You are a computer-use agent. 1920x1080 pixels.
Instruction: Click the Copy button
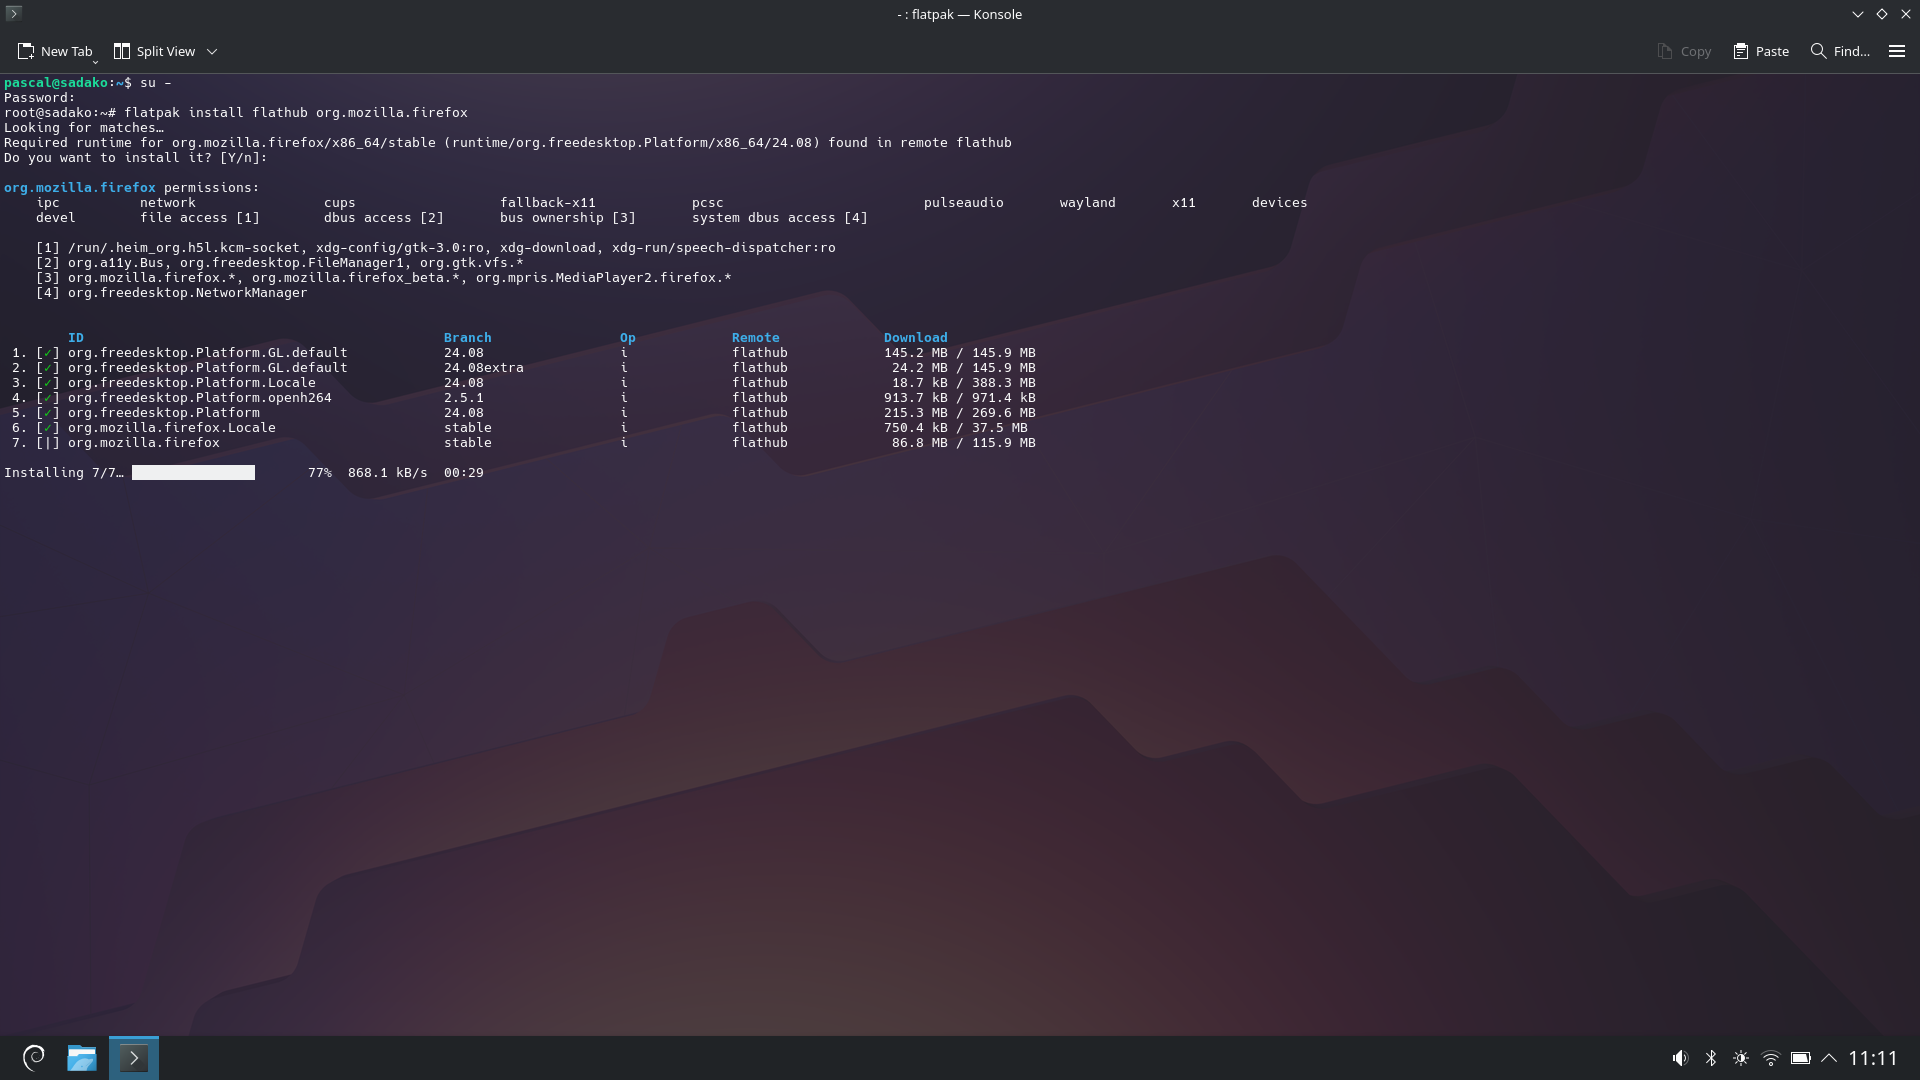[1684, 51]
